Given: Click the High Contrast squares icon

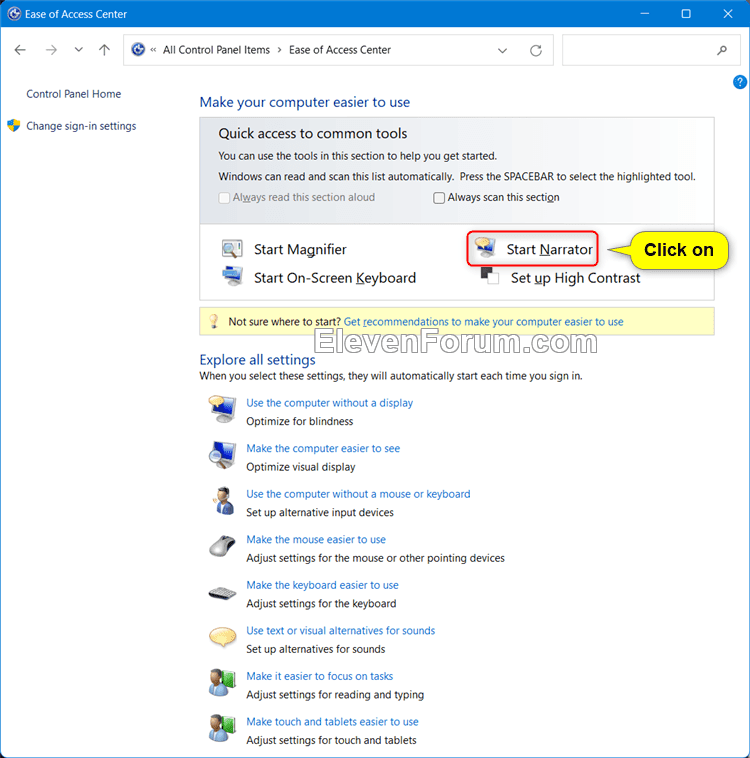Looking at the screenshot, I should click(x=489, y=276).
